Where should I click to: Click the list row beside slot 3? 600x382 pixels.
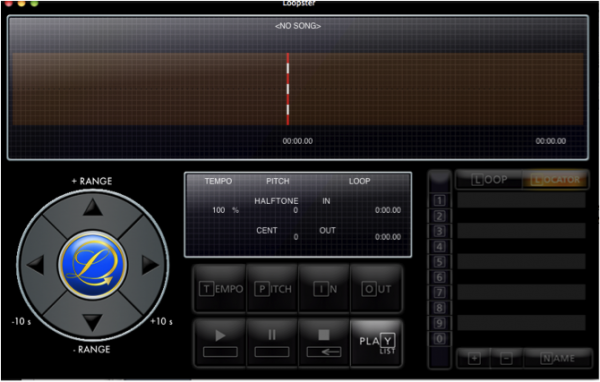coord(521,231)
